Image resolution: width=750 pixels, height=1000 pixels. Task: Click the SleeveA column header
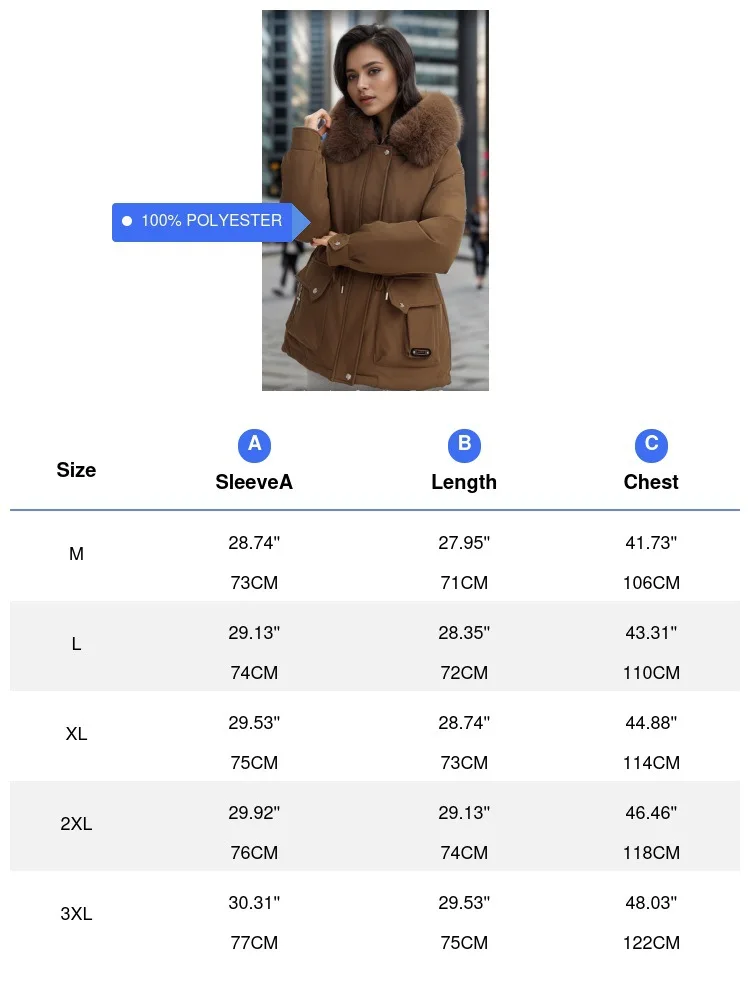[254, 482]
